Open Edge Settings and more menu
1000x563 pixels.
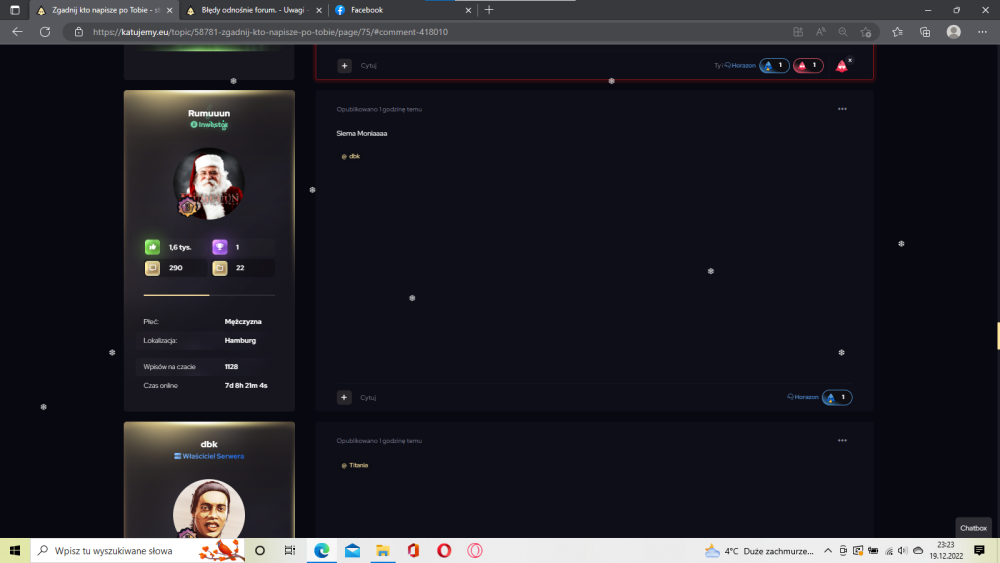982,32
